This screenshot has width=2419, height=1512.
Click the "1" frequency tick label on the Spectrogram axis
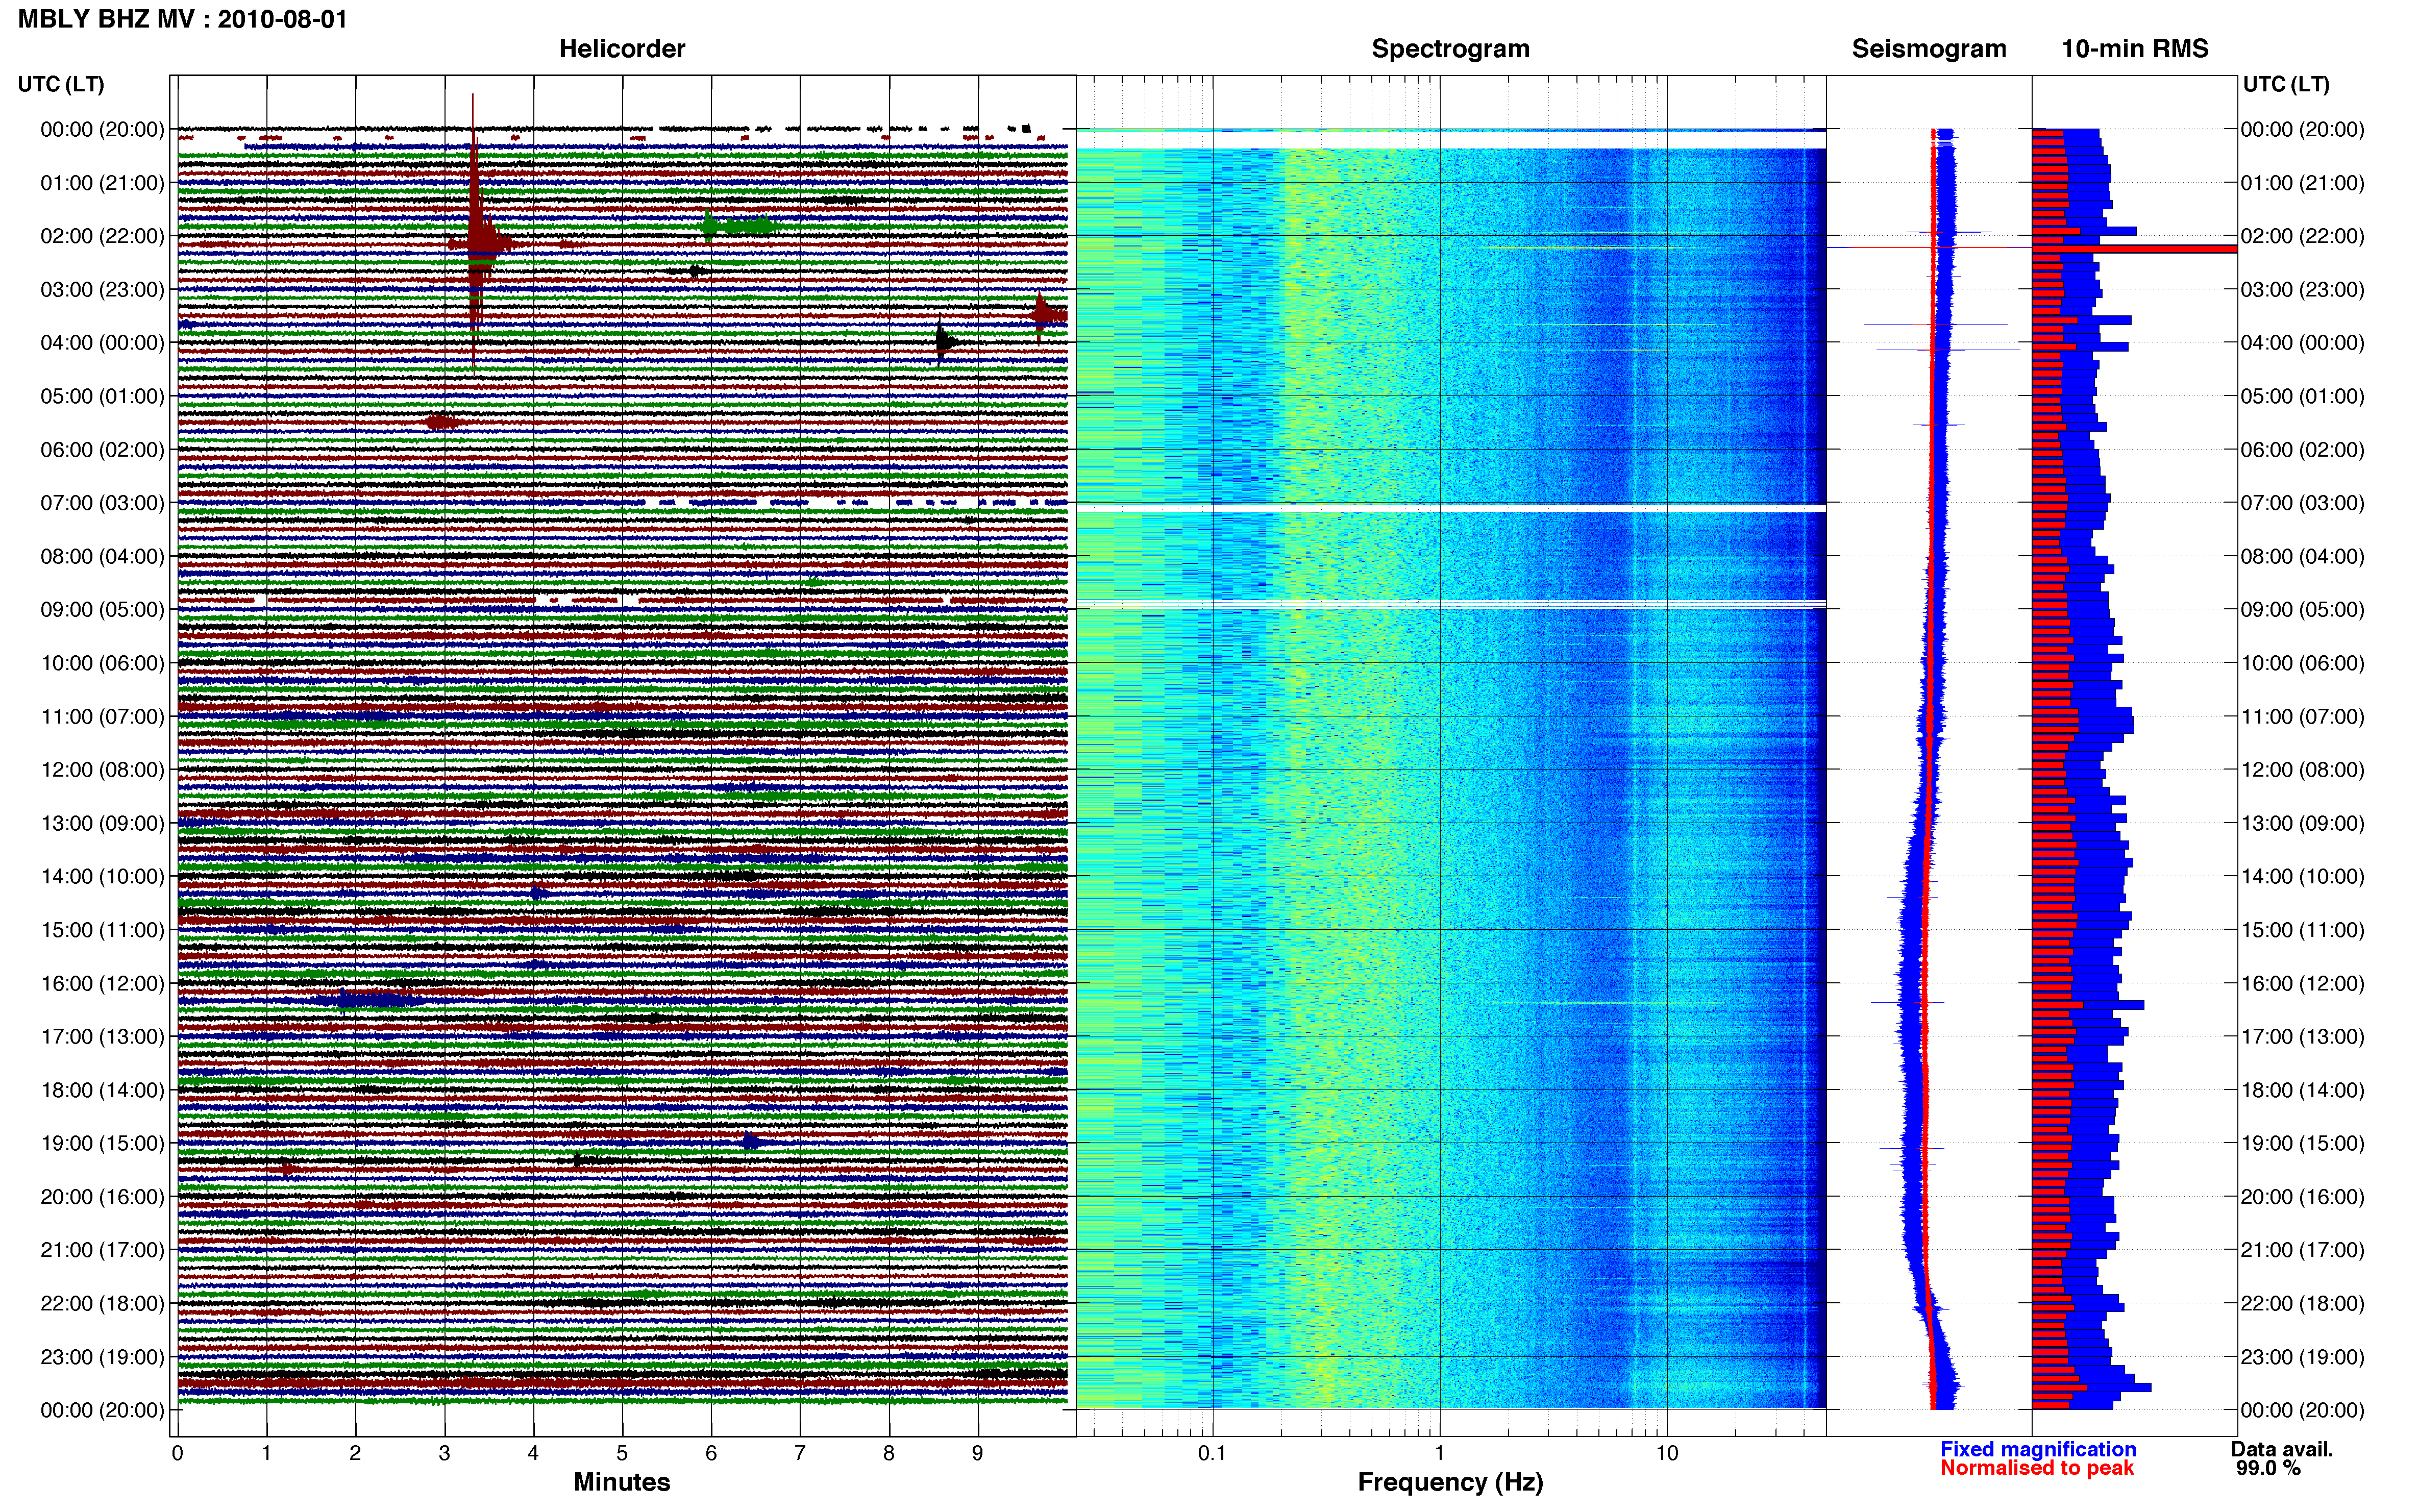tap(1439, 1453)
